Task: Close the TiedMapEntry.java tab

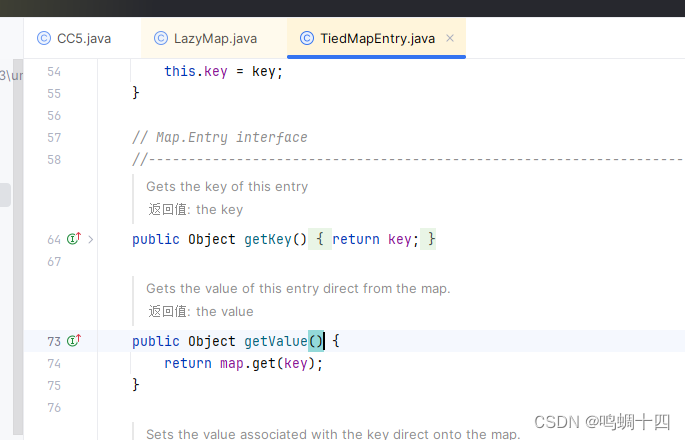Action: point(450,38)
